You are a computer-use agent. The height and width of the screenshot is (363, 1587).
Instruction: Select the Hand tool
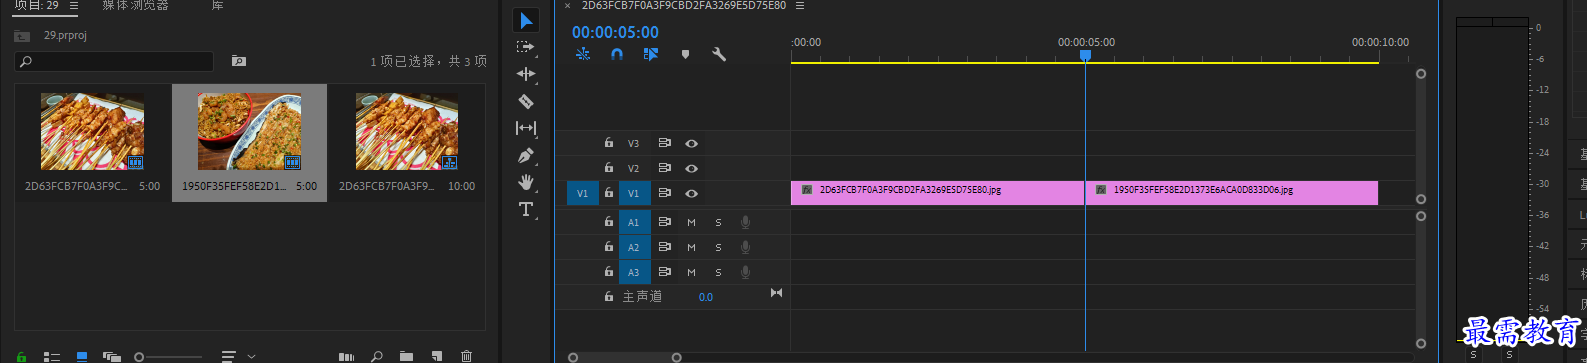pos(526,182)
